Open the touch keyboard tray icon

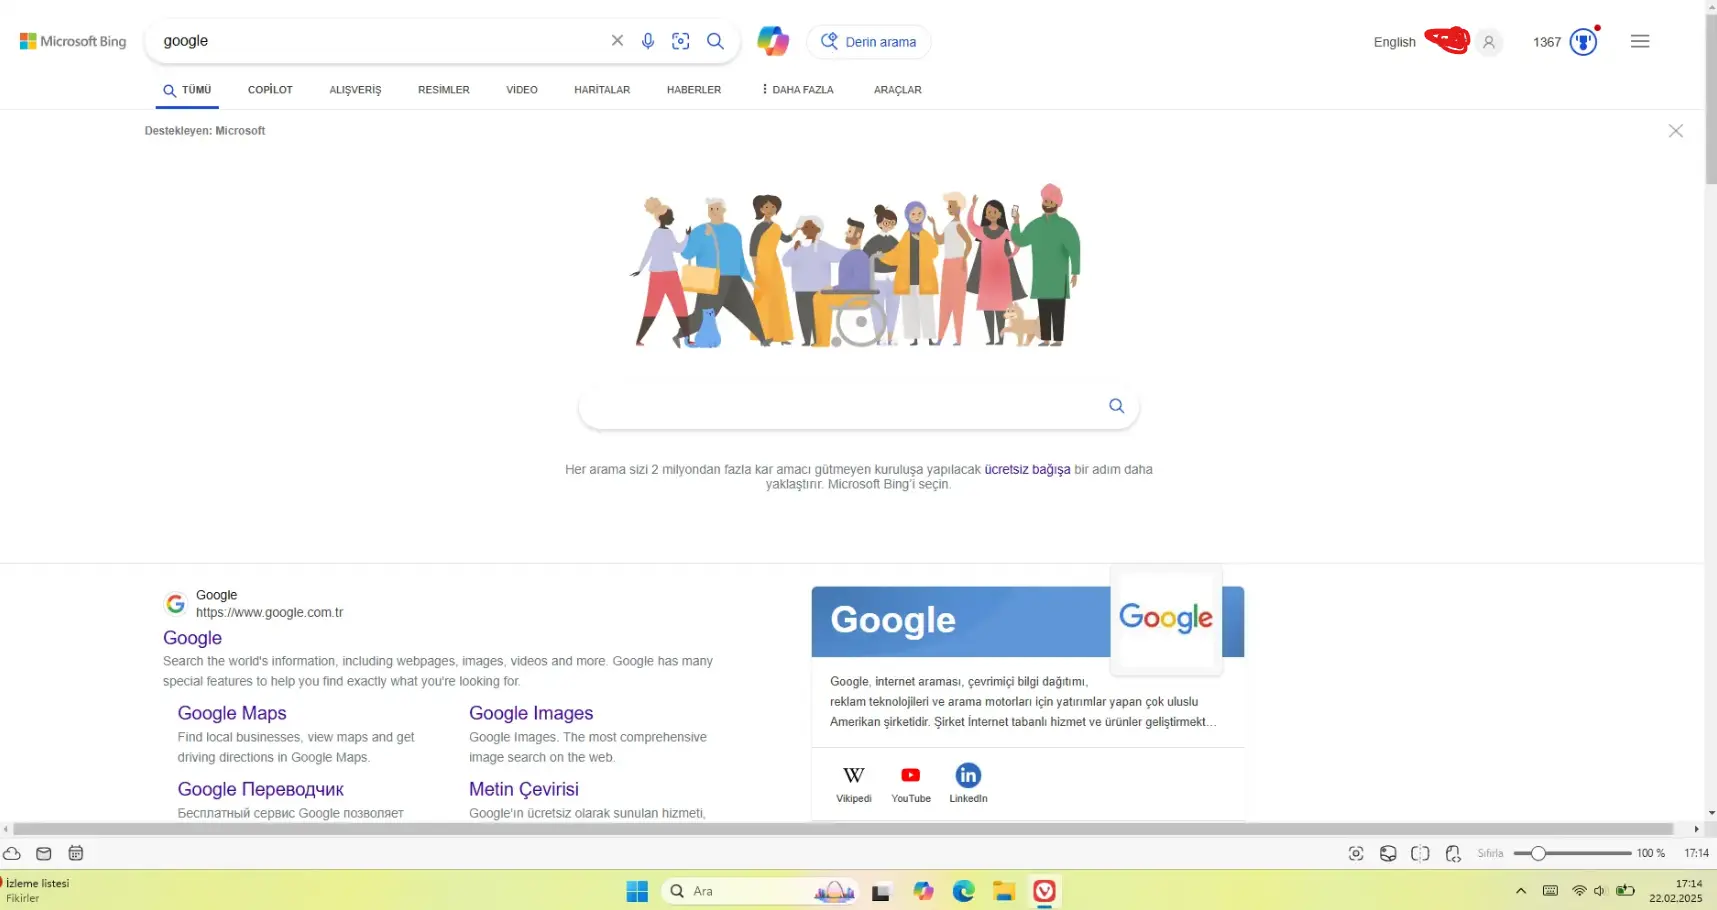(1550, 891)
